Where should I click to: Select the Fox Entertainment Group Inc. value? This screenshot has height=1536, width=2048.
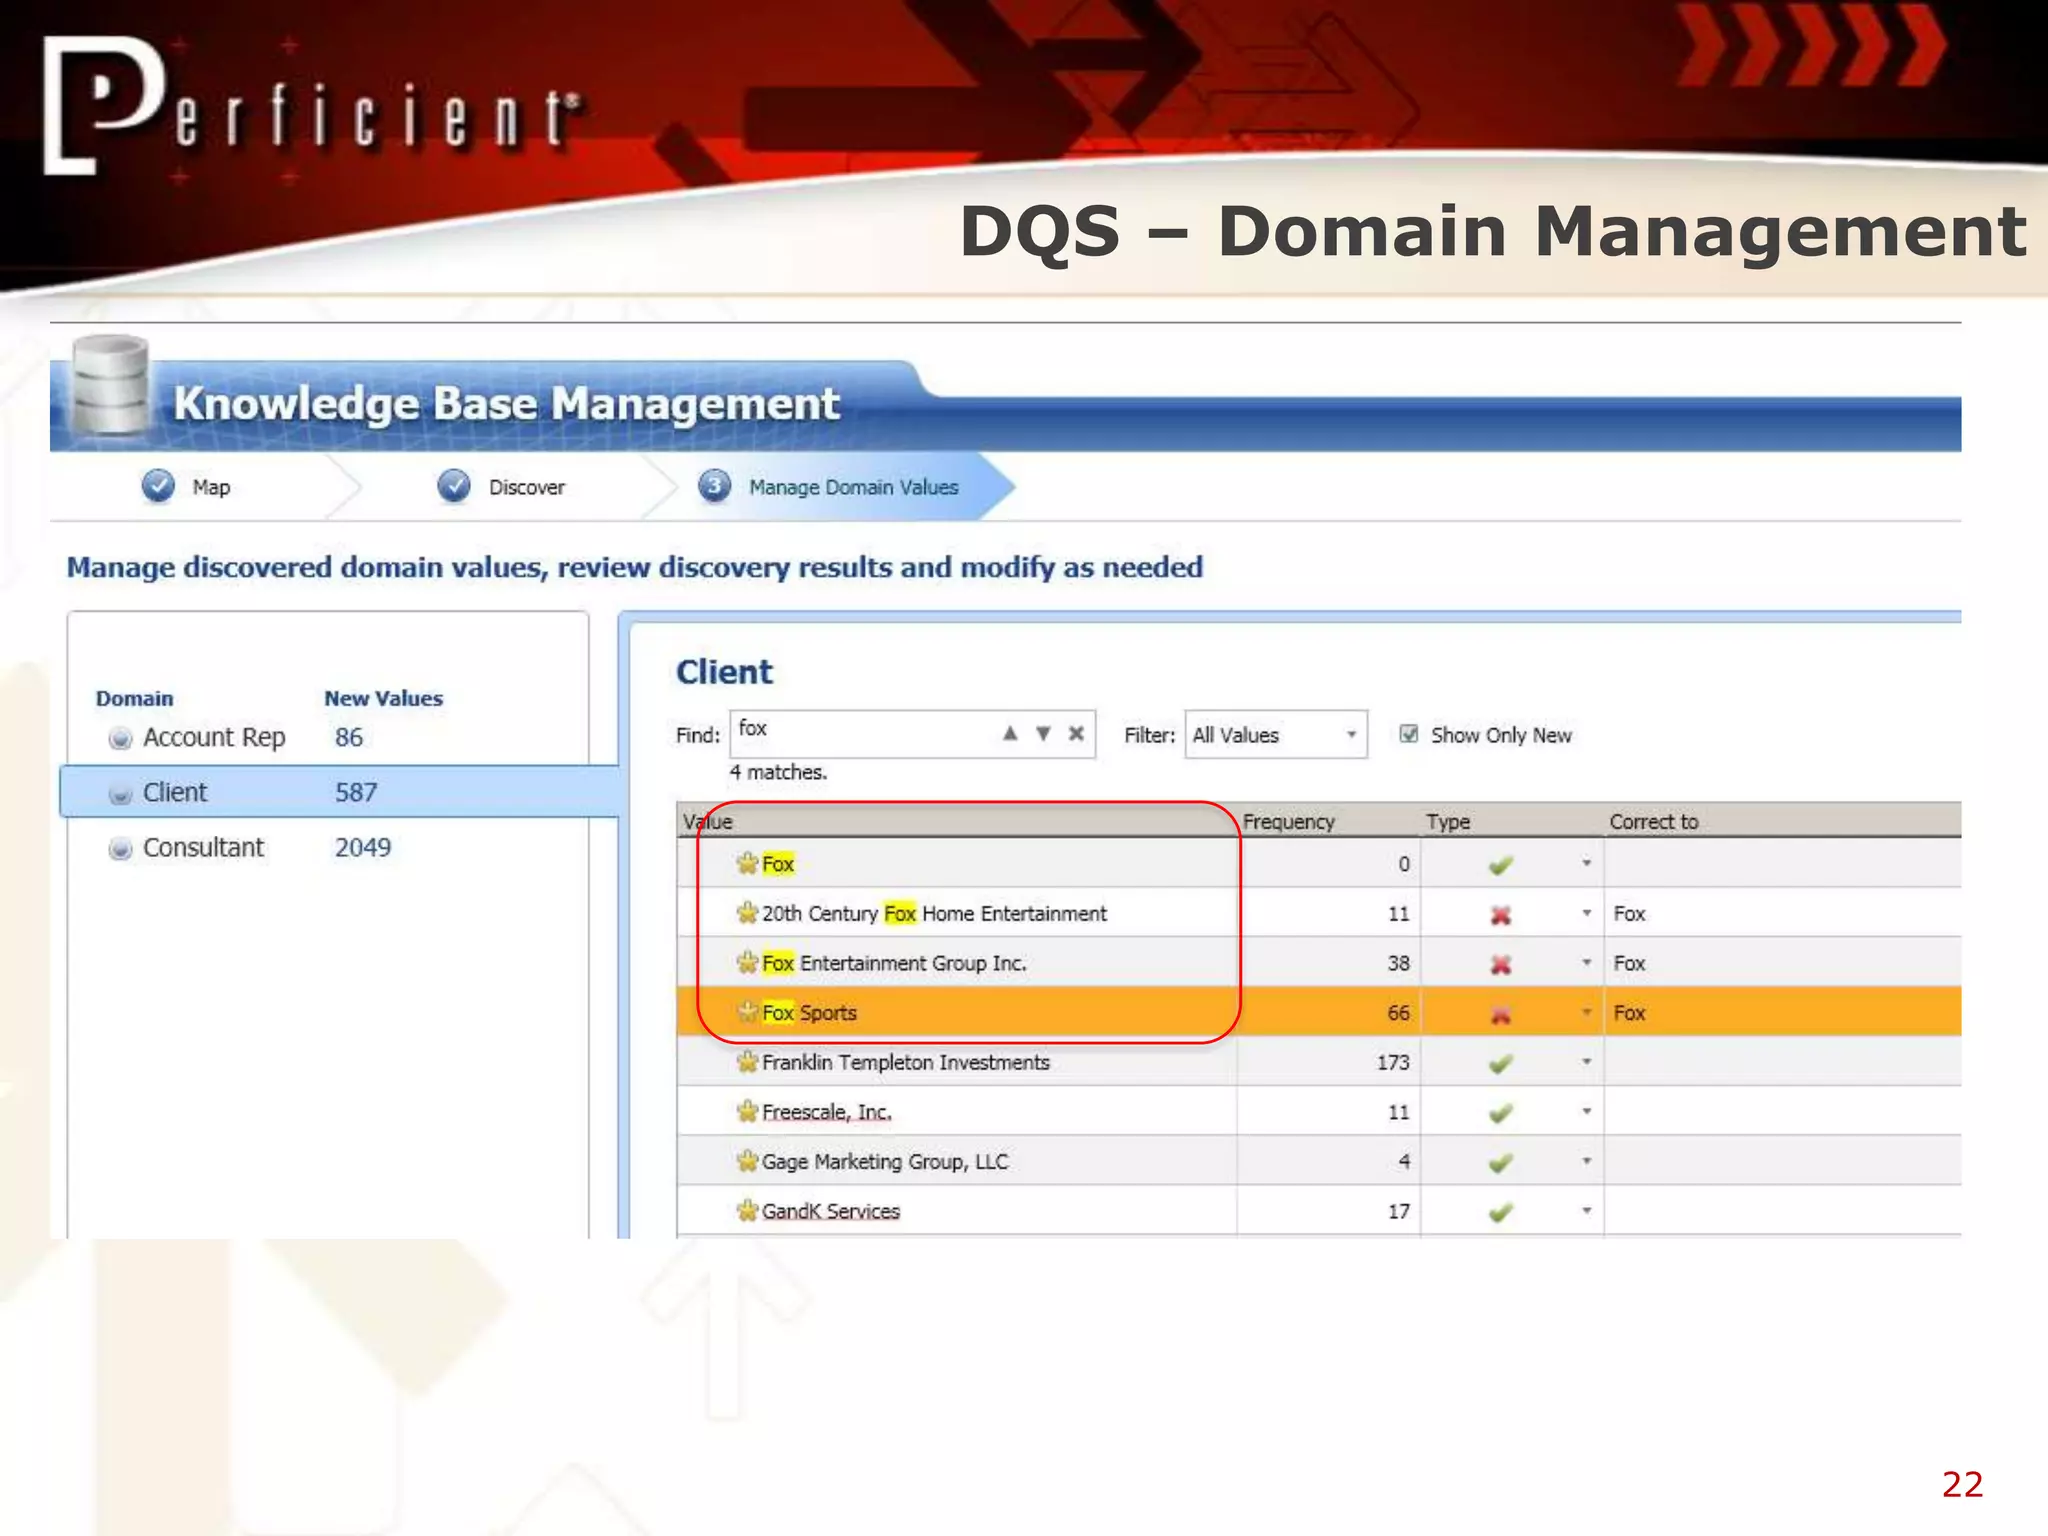click(894, 964)
